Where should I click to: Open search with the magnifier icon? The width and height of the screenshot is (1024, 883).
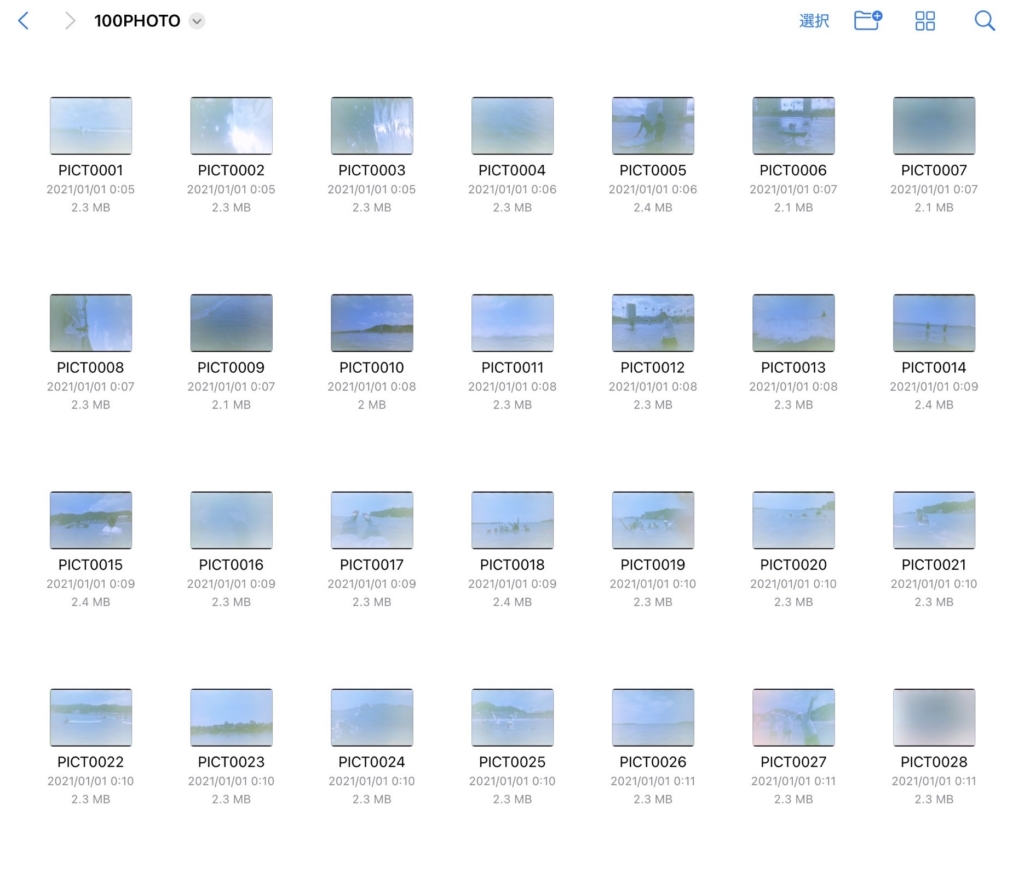pyautogui.click(x=984, y=21)
